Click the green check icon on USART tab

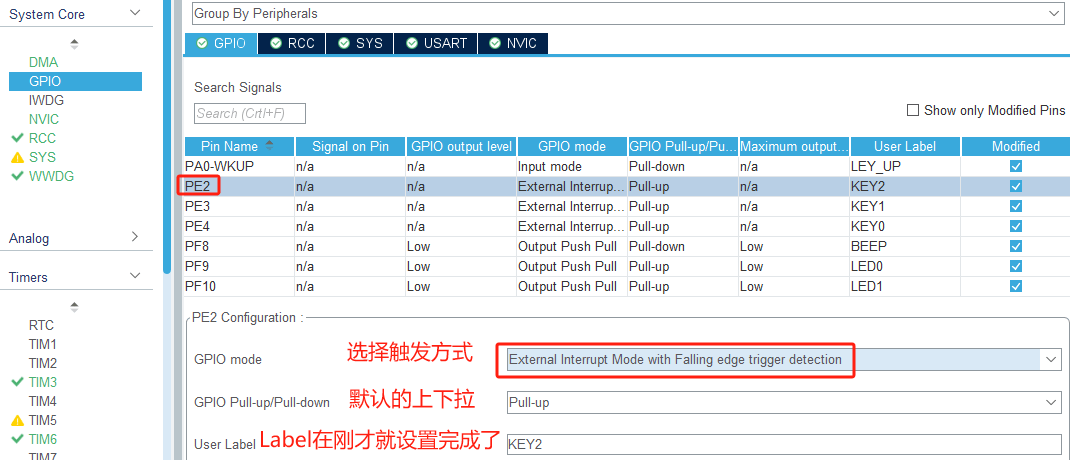pos(411,43)
